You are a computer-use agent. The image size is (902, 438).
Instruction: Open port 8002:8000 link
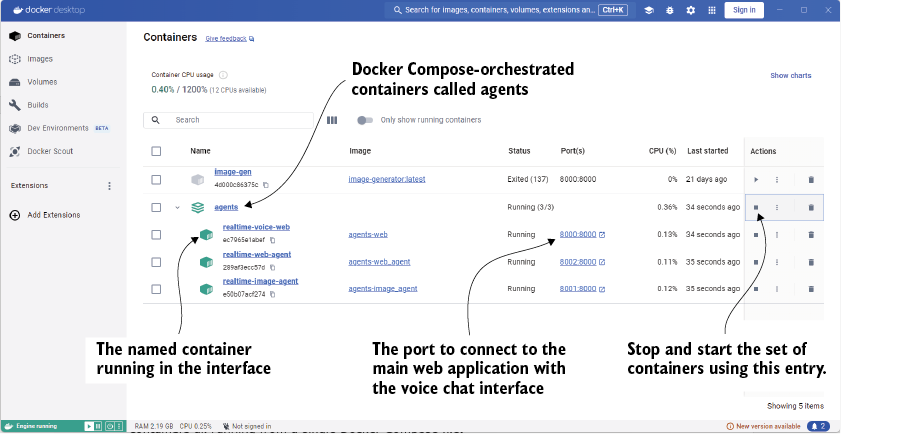point(582,262)
